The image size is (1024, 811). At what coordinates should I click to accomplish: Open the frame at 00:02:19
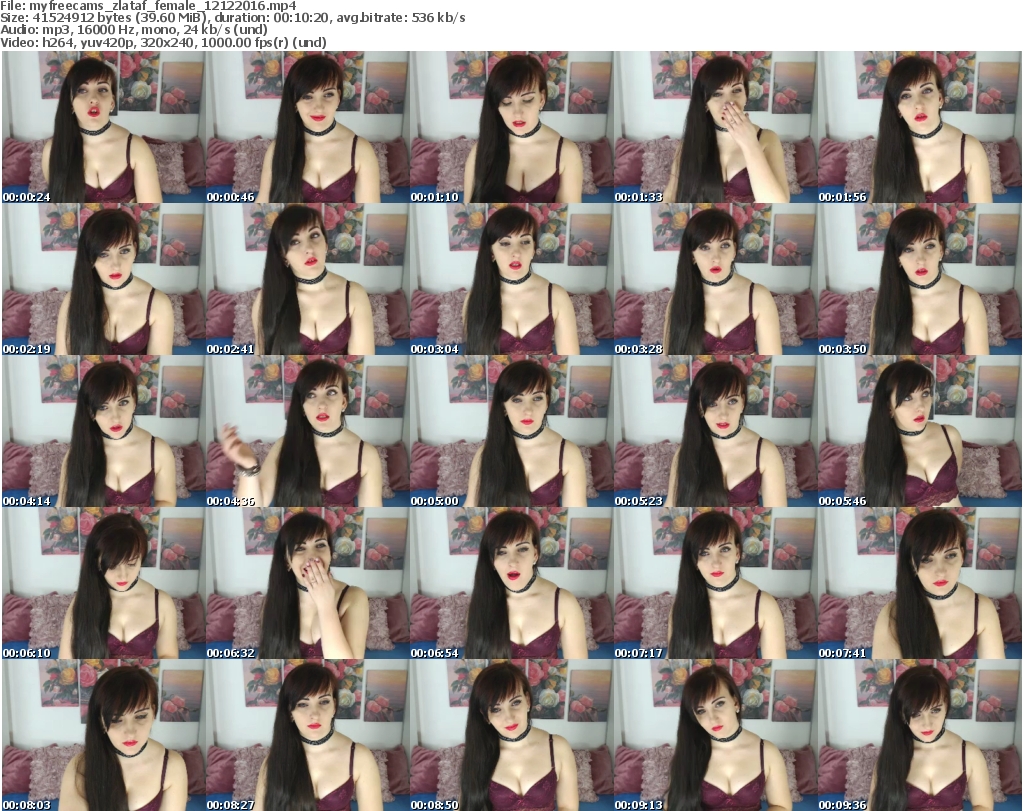(x=103, y=279)
